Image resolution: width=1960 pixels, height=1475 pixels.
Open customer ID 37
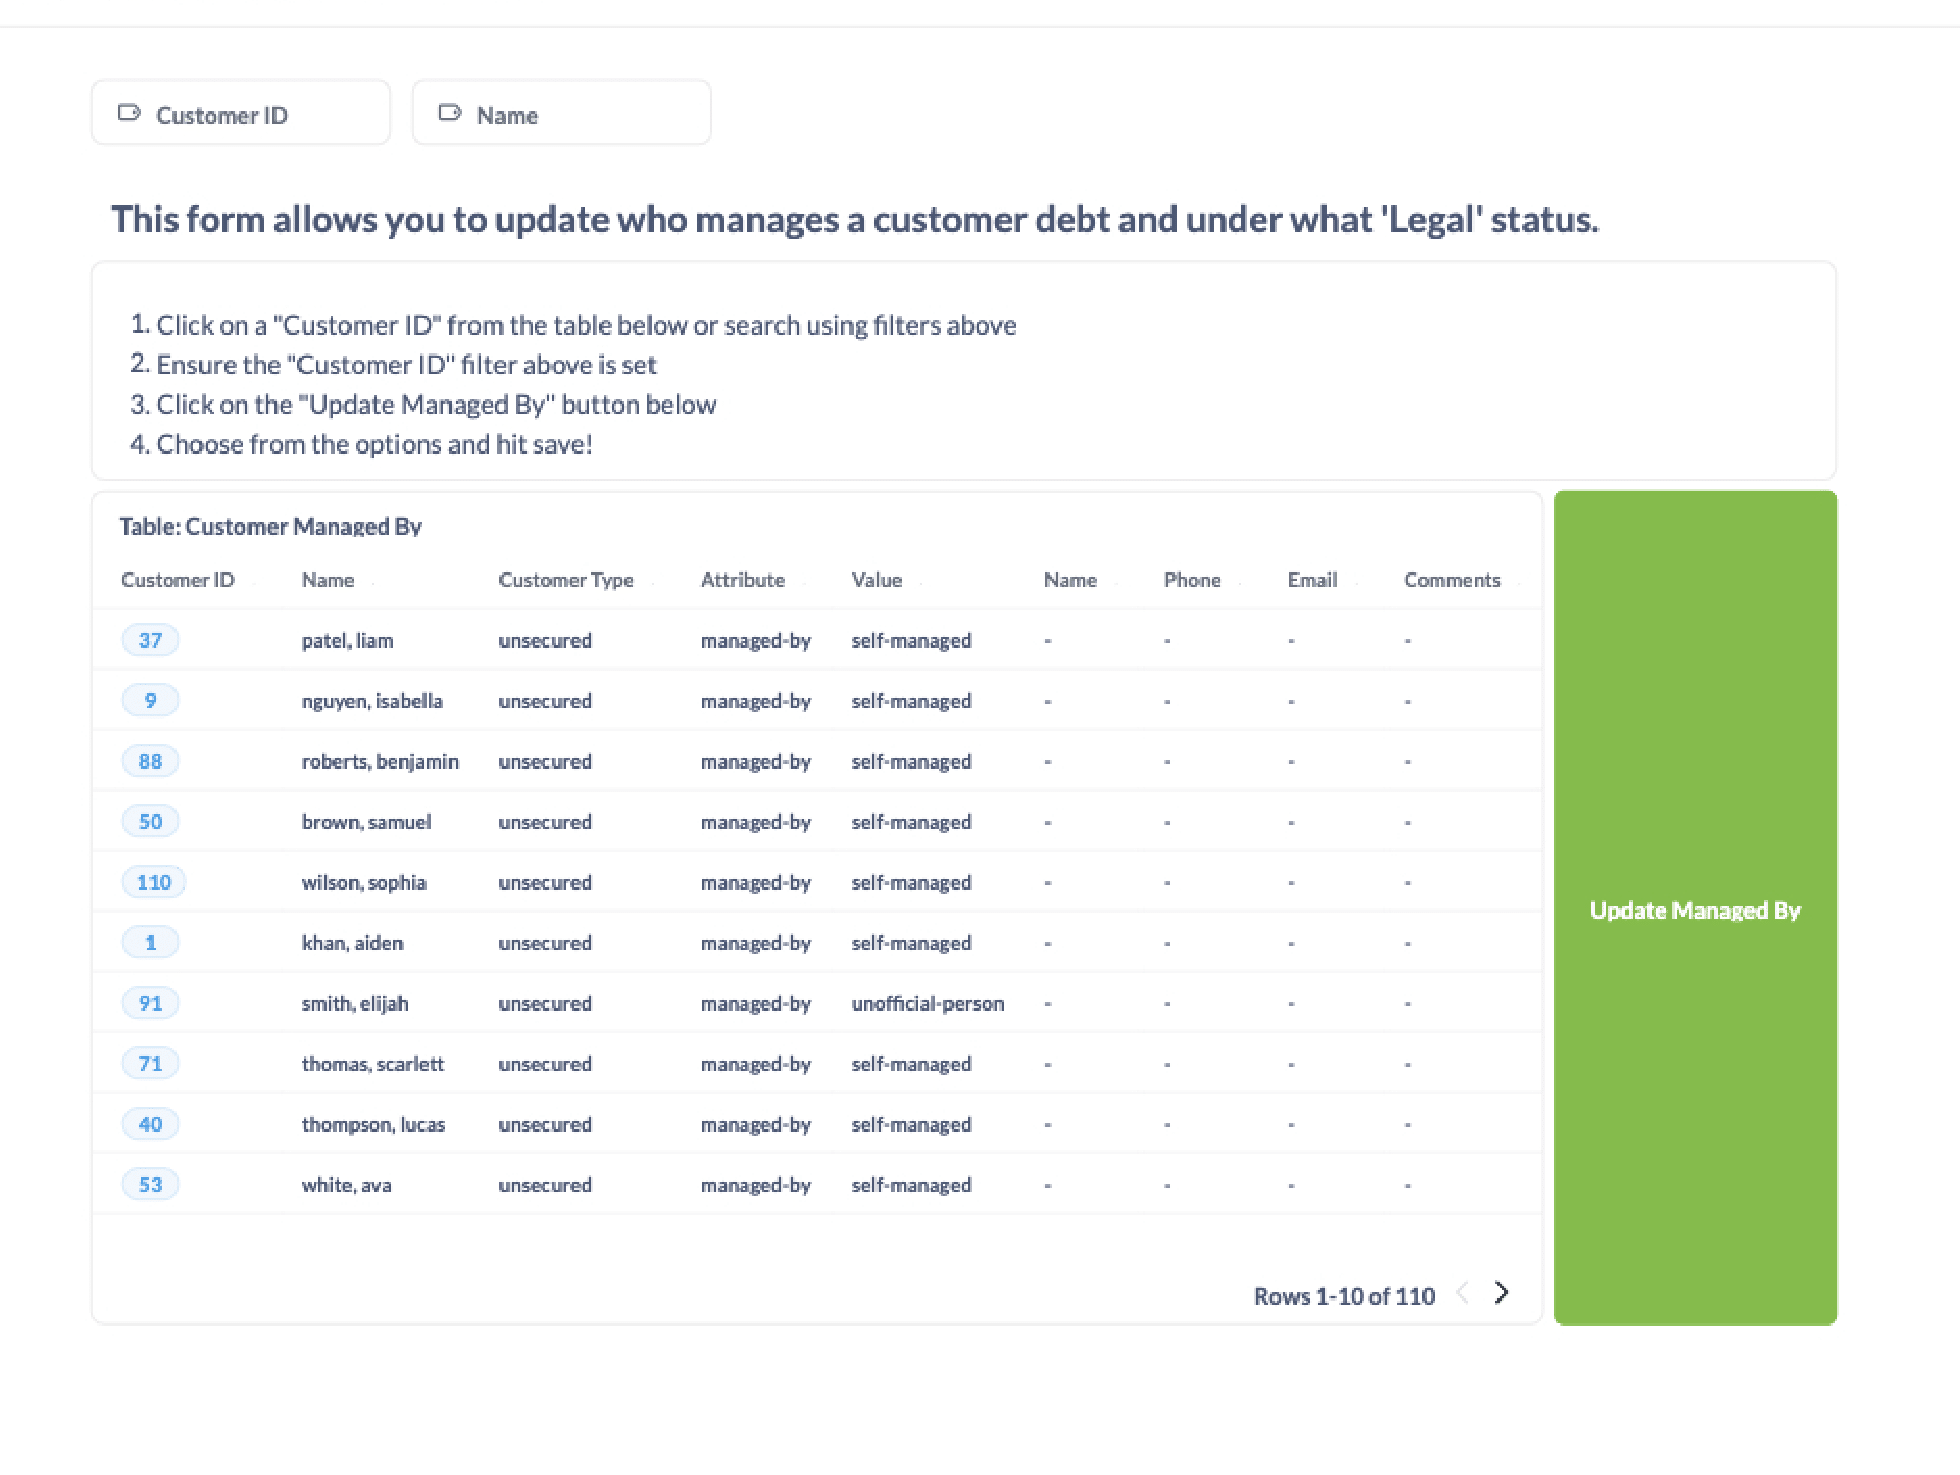[x=150, y=640]
